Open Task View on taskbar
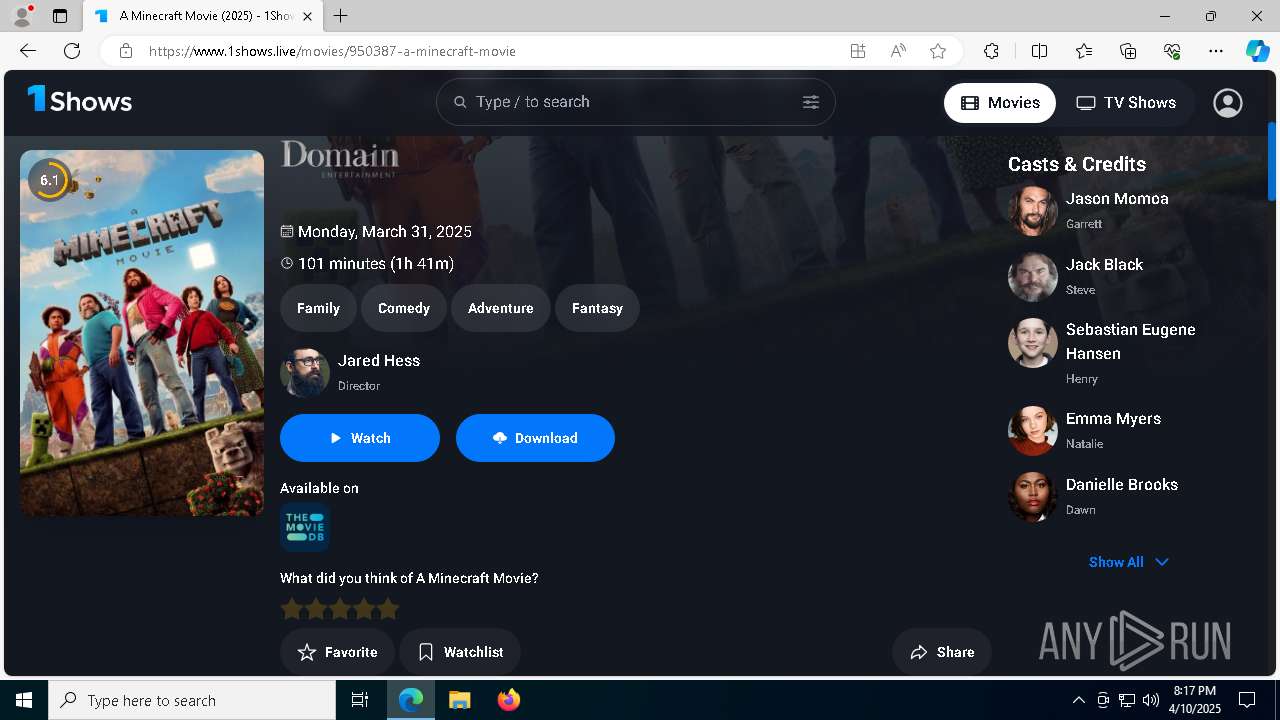 coord(360,700)
